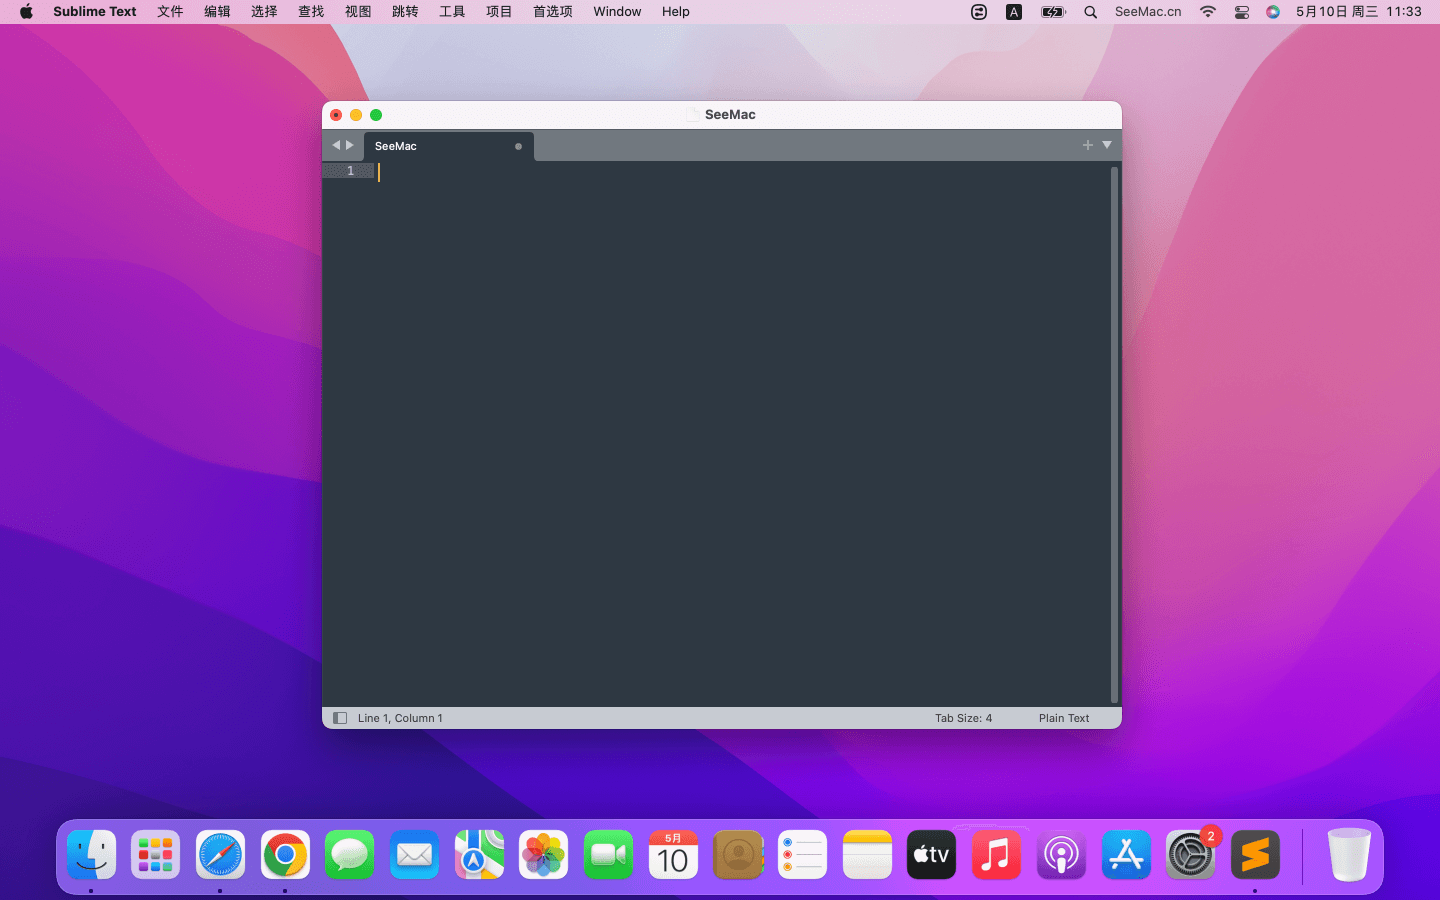Open the 视图 menu
This screenshot has width=1440, height=900.
pos(358,12)
